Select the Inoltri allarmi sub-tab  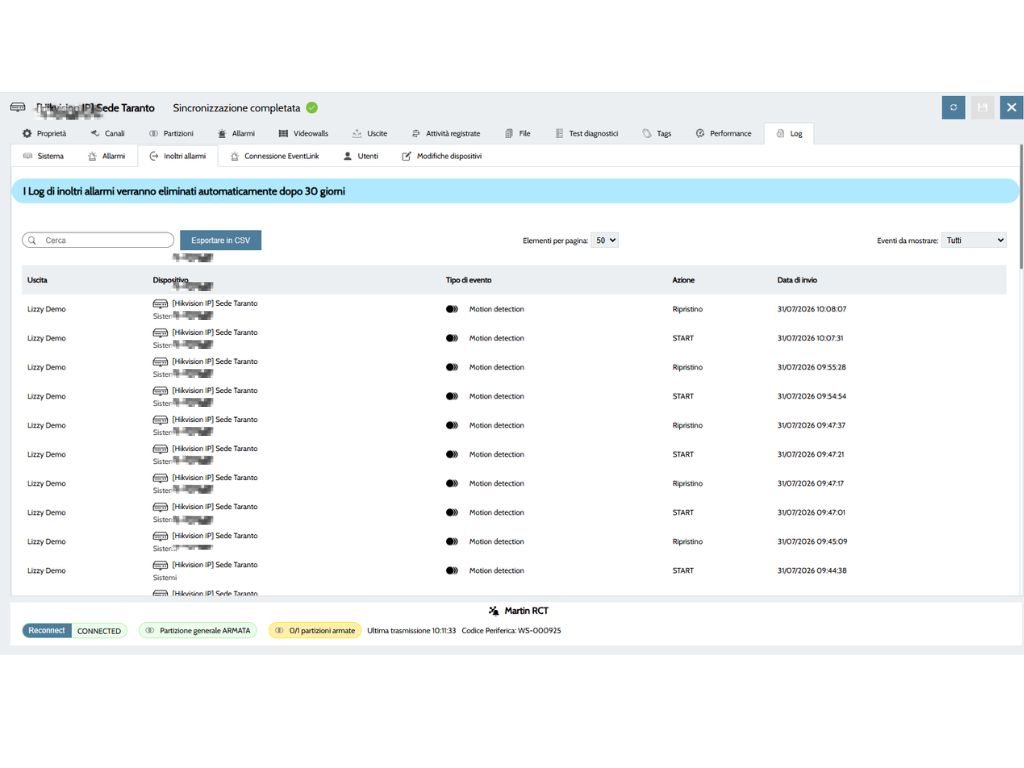[178, 156]
